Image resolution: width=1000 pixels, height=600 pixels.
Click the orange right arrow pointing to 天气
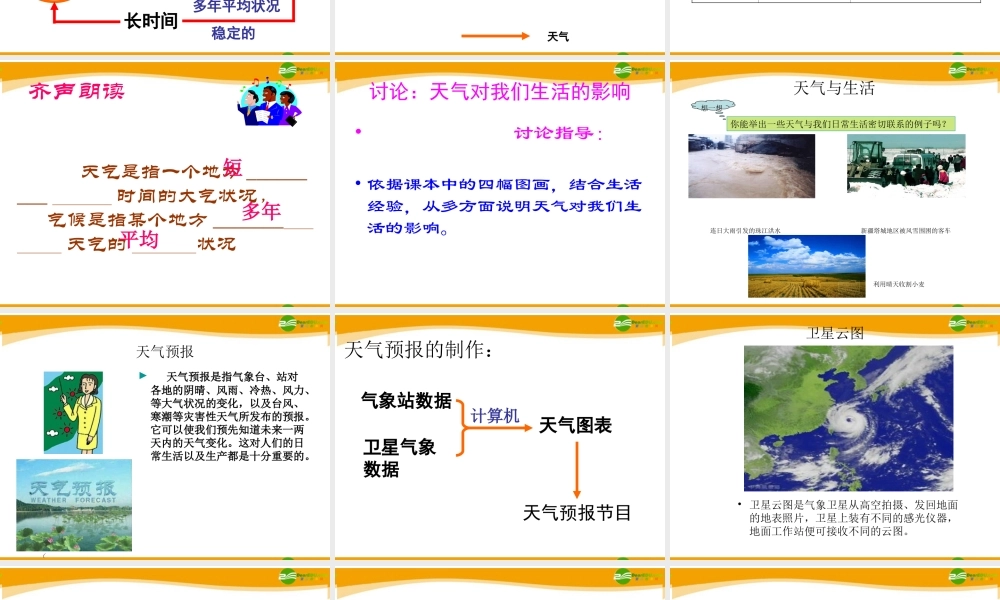pyautogui.click(x=496, y=36)
